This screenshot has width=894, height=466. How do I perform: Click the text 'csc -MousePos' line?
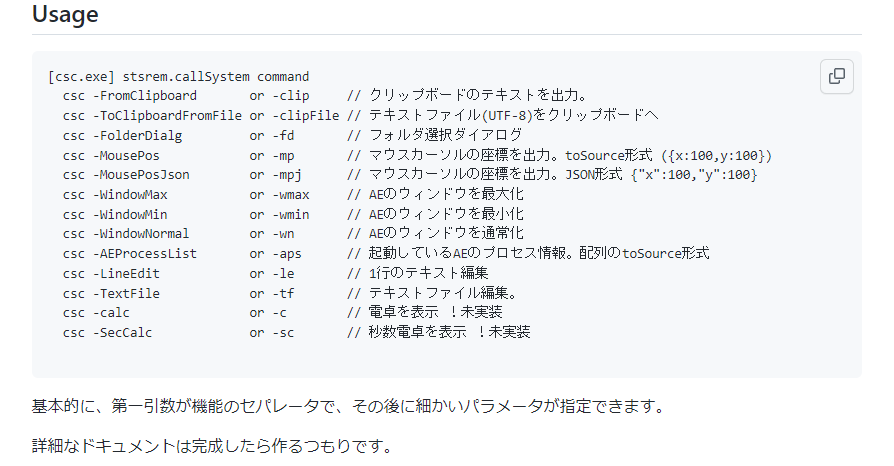111,156
